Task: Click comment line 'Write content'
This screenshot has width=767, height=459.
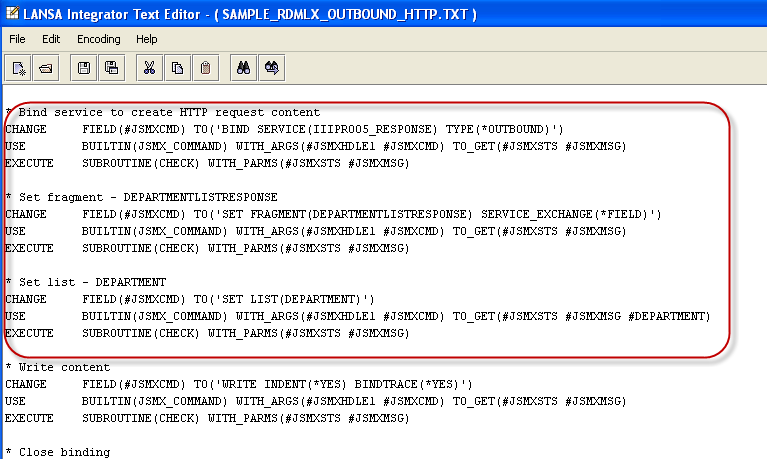Action: coord(58,367)
